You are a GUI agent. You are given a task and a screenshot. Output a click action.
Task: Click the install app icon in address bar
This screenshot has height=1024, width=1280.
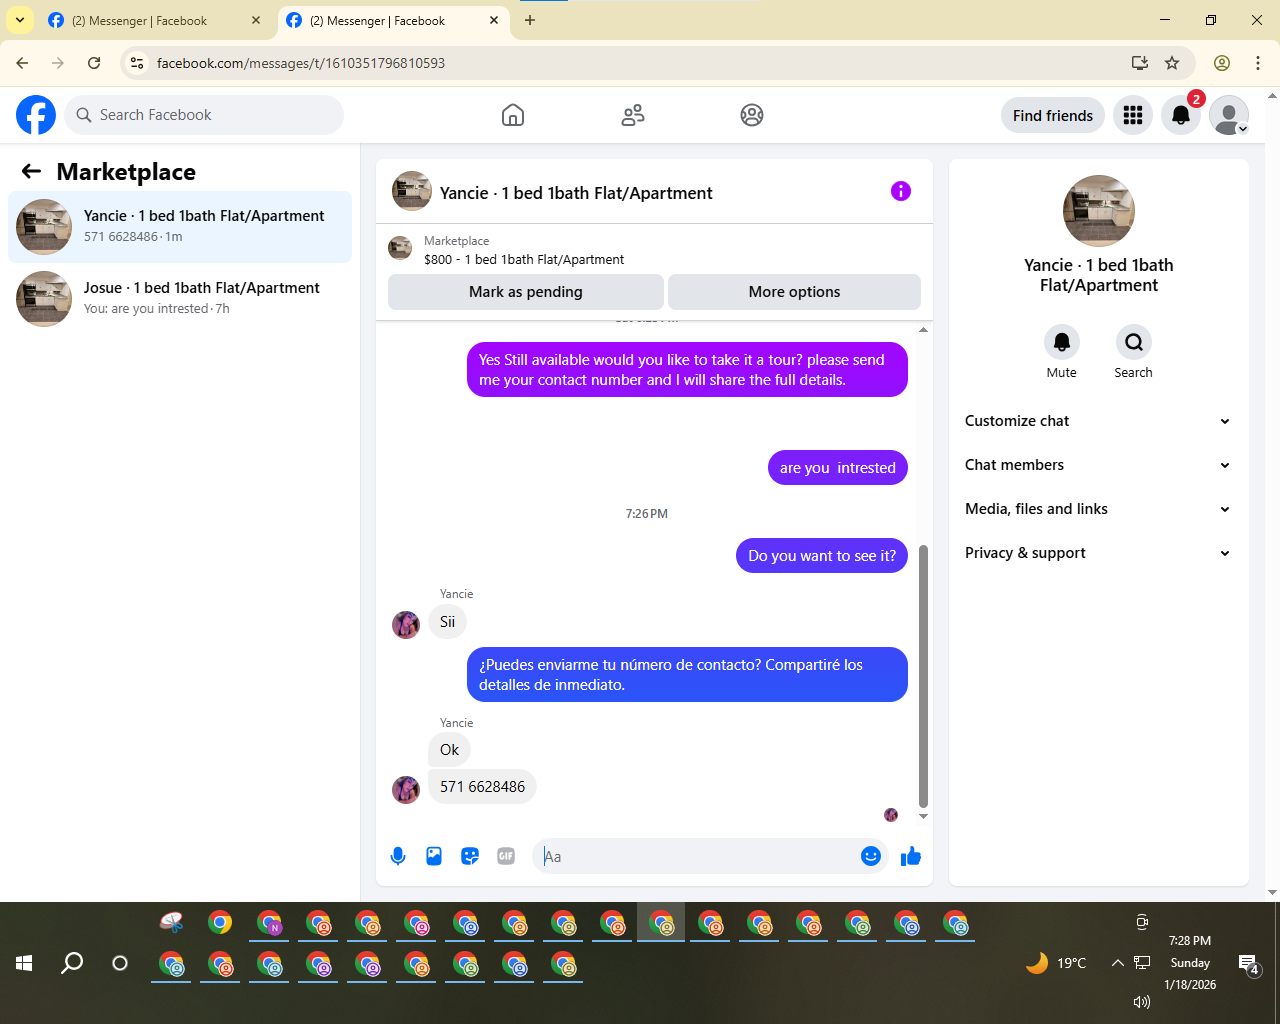pos(1140,63)
